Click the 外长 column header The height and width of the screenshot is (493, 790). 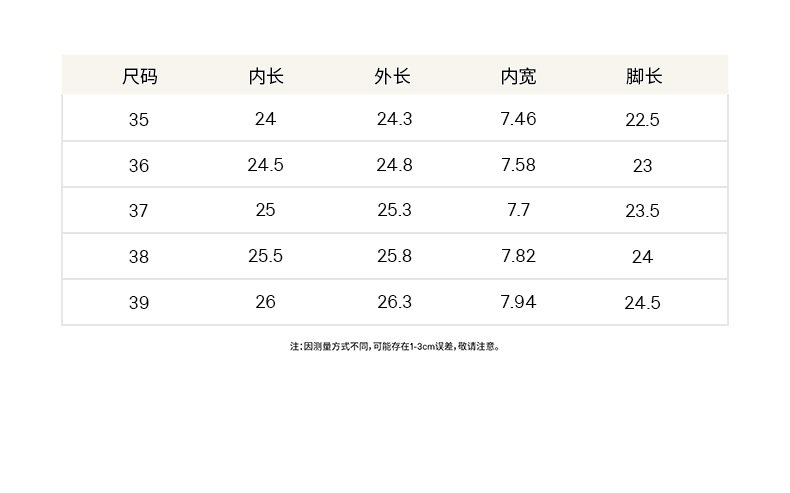point(393,76)
